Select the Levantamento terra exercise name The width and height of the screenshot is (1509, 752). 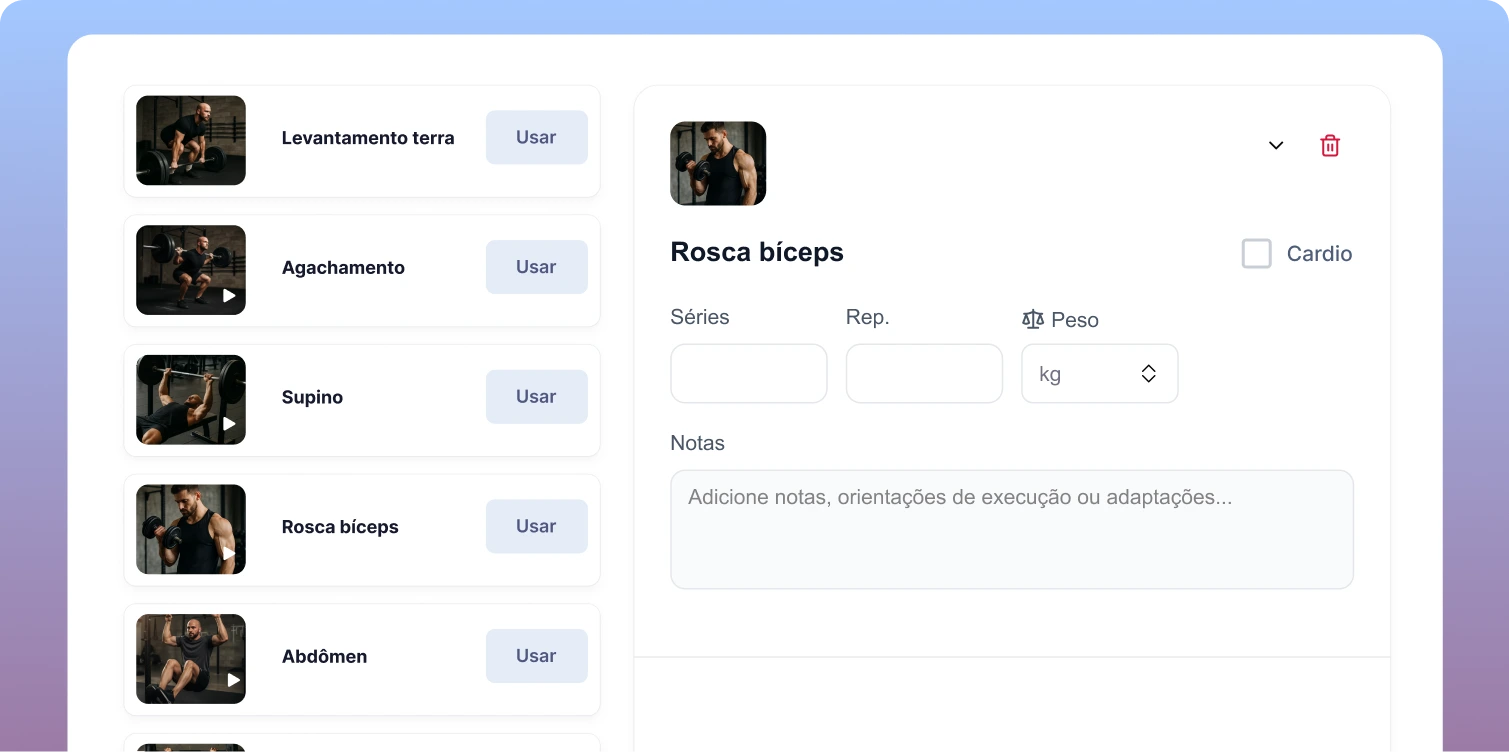click(x=368, y=138)
